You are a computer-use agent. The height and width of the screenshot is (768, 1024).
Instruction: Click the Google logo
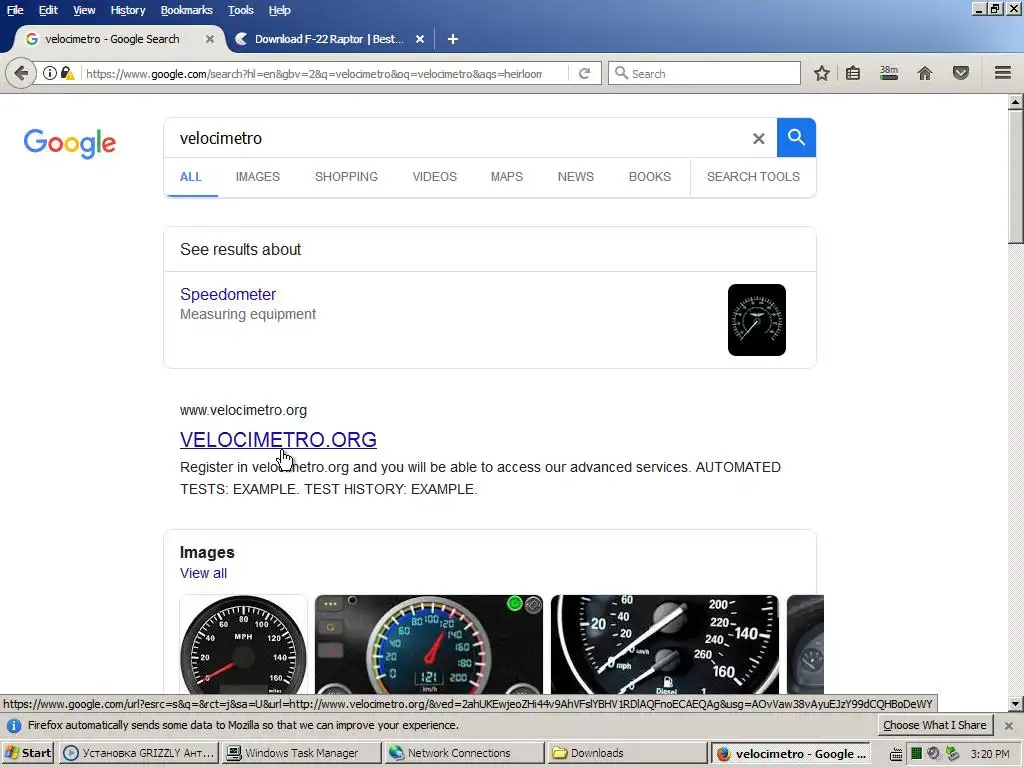[x=70, y=143]
